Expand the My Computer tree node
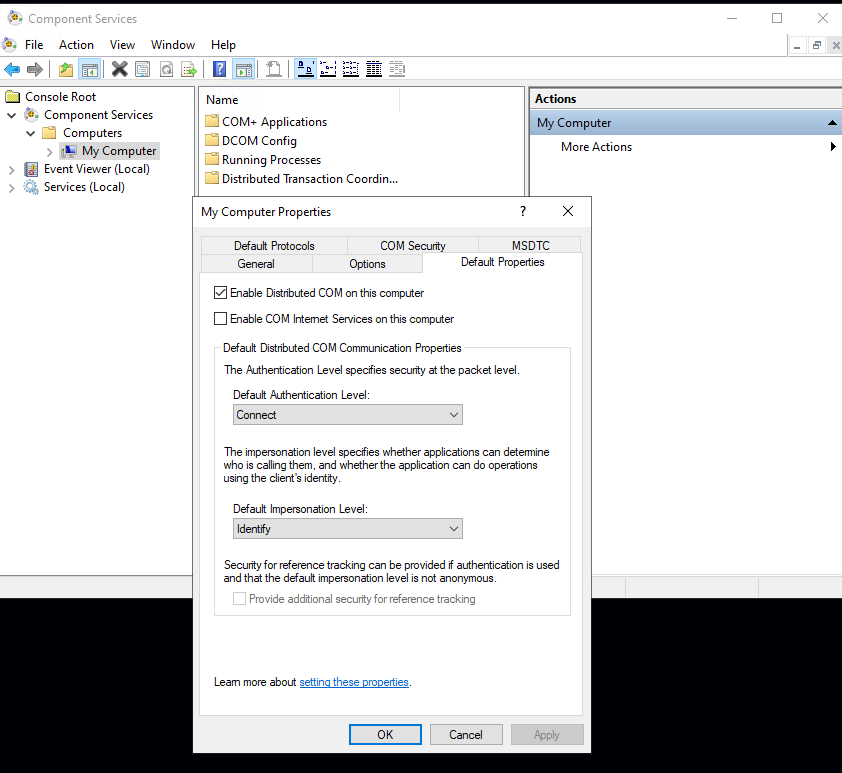Screen dimensions: 842x773 point(49,152)
